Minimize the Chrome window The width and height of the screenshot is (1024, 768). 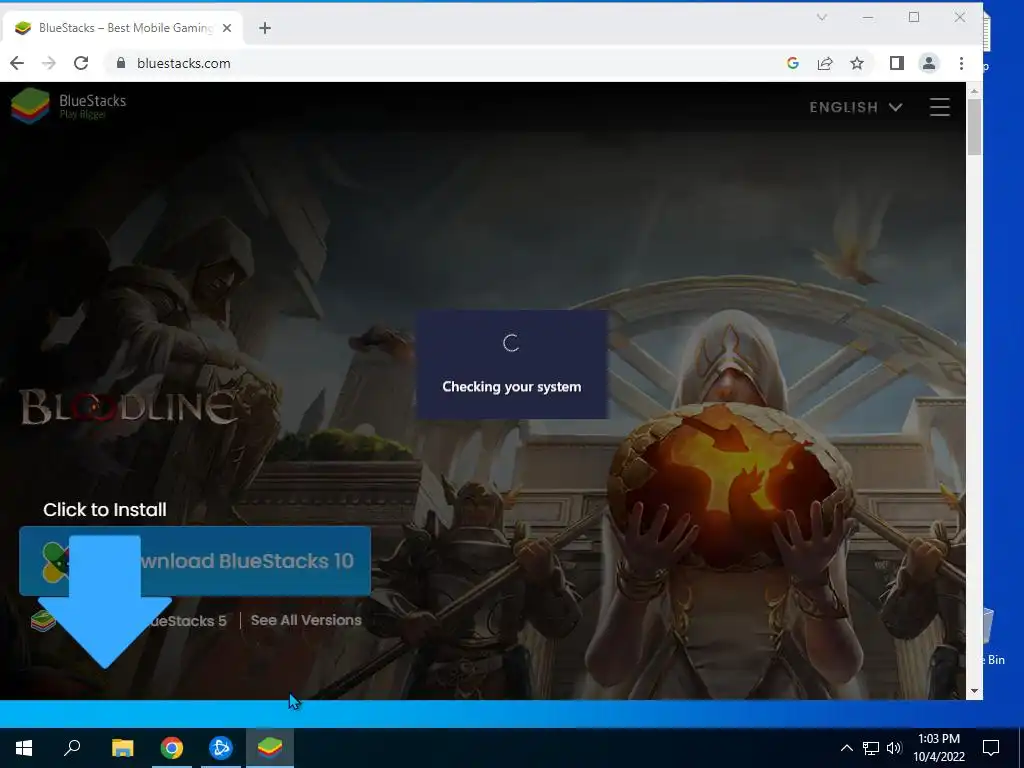point(868,18)
